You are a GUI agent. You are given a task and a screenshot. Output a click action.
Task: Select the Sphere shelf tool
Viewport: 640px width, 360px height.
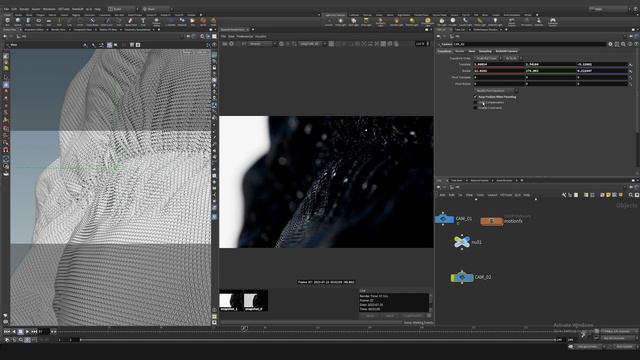point(18,21)
